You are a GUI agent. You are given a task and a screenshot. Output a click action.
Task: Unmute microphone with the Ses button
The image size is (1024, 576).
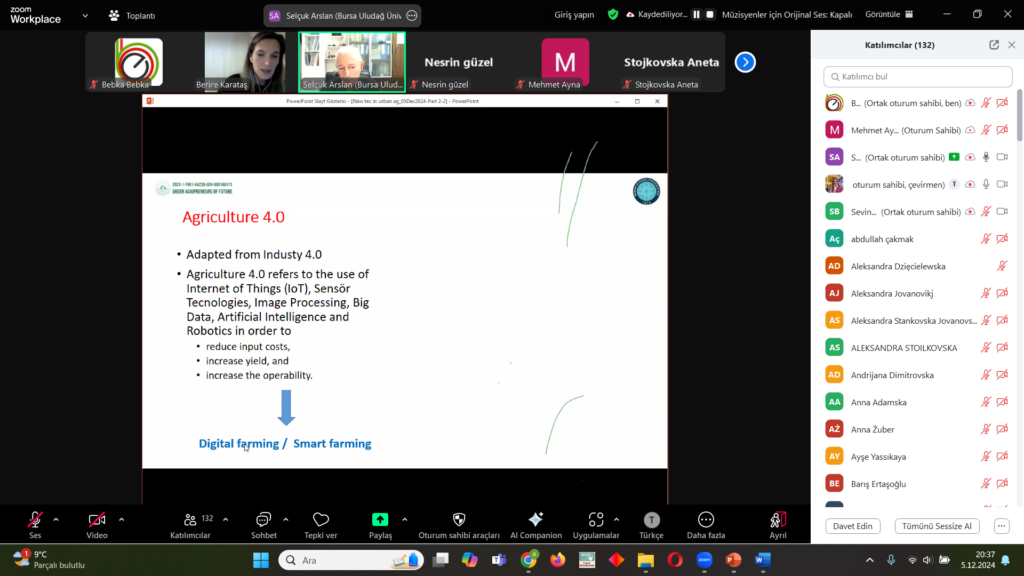pyautogui.click(x=35, y=520)
